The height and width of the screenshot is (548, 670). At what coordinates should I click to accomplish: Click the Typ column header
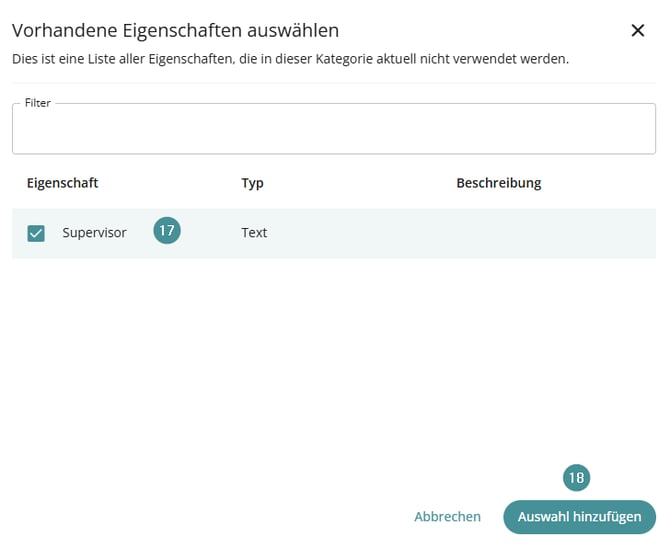point(252,183)
